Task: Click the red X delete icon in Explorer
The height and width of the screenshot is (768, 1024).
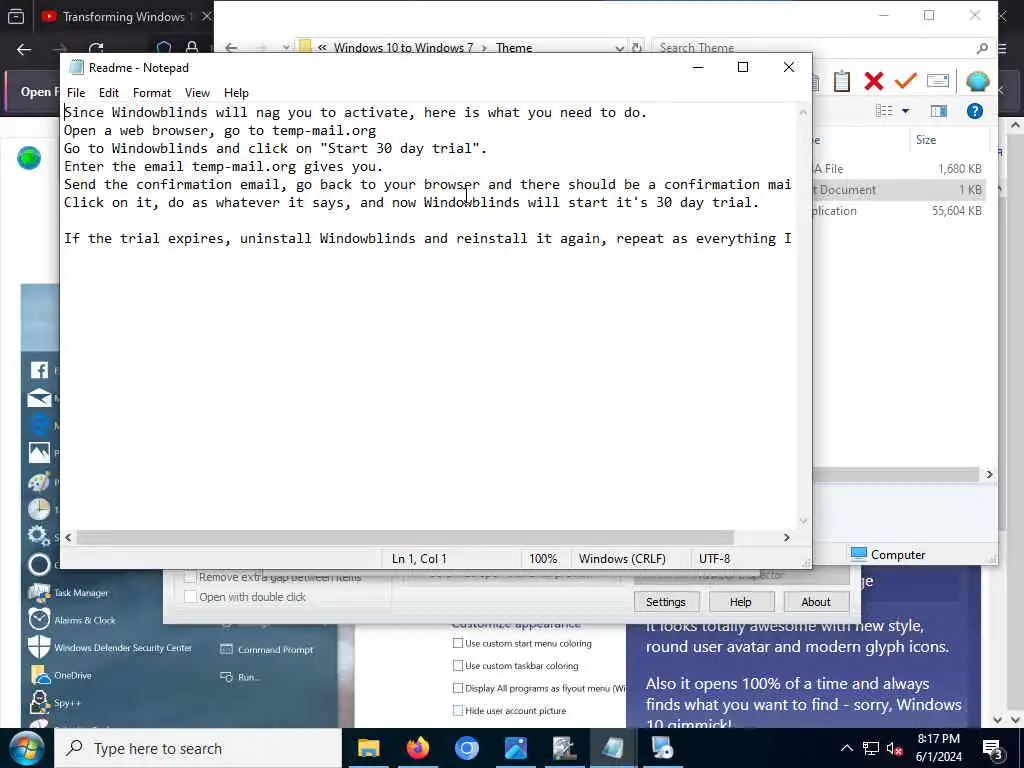Action: 874,81
